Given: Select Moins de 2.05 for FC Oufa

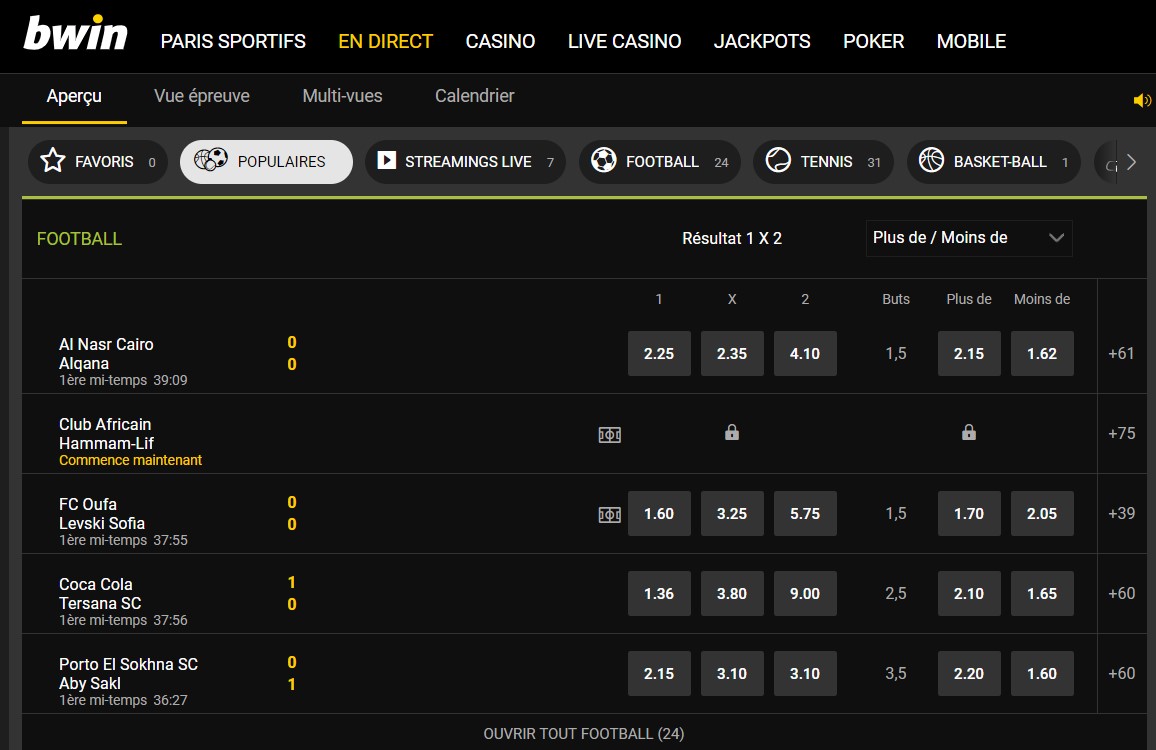Looking at the screenshot, I should pyautogui.click(x=1042, y=513).
